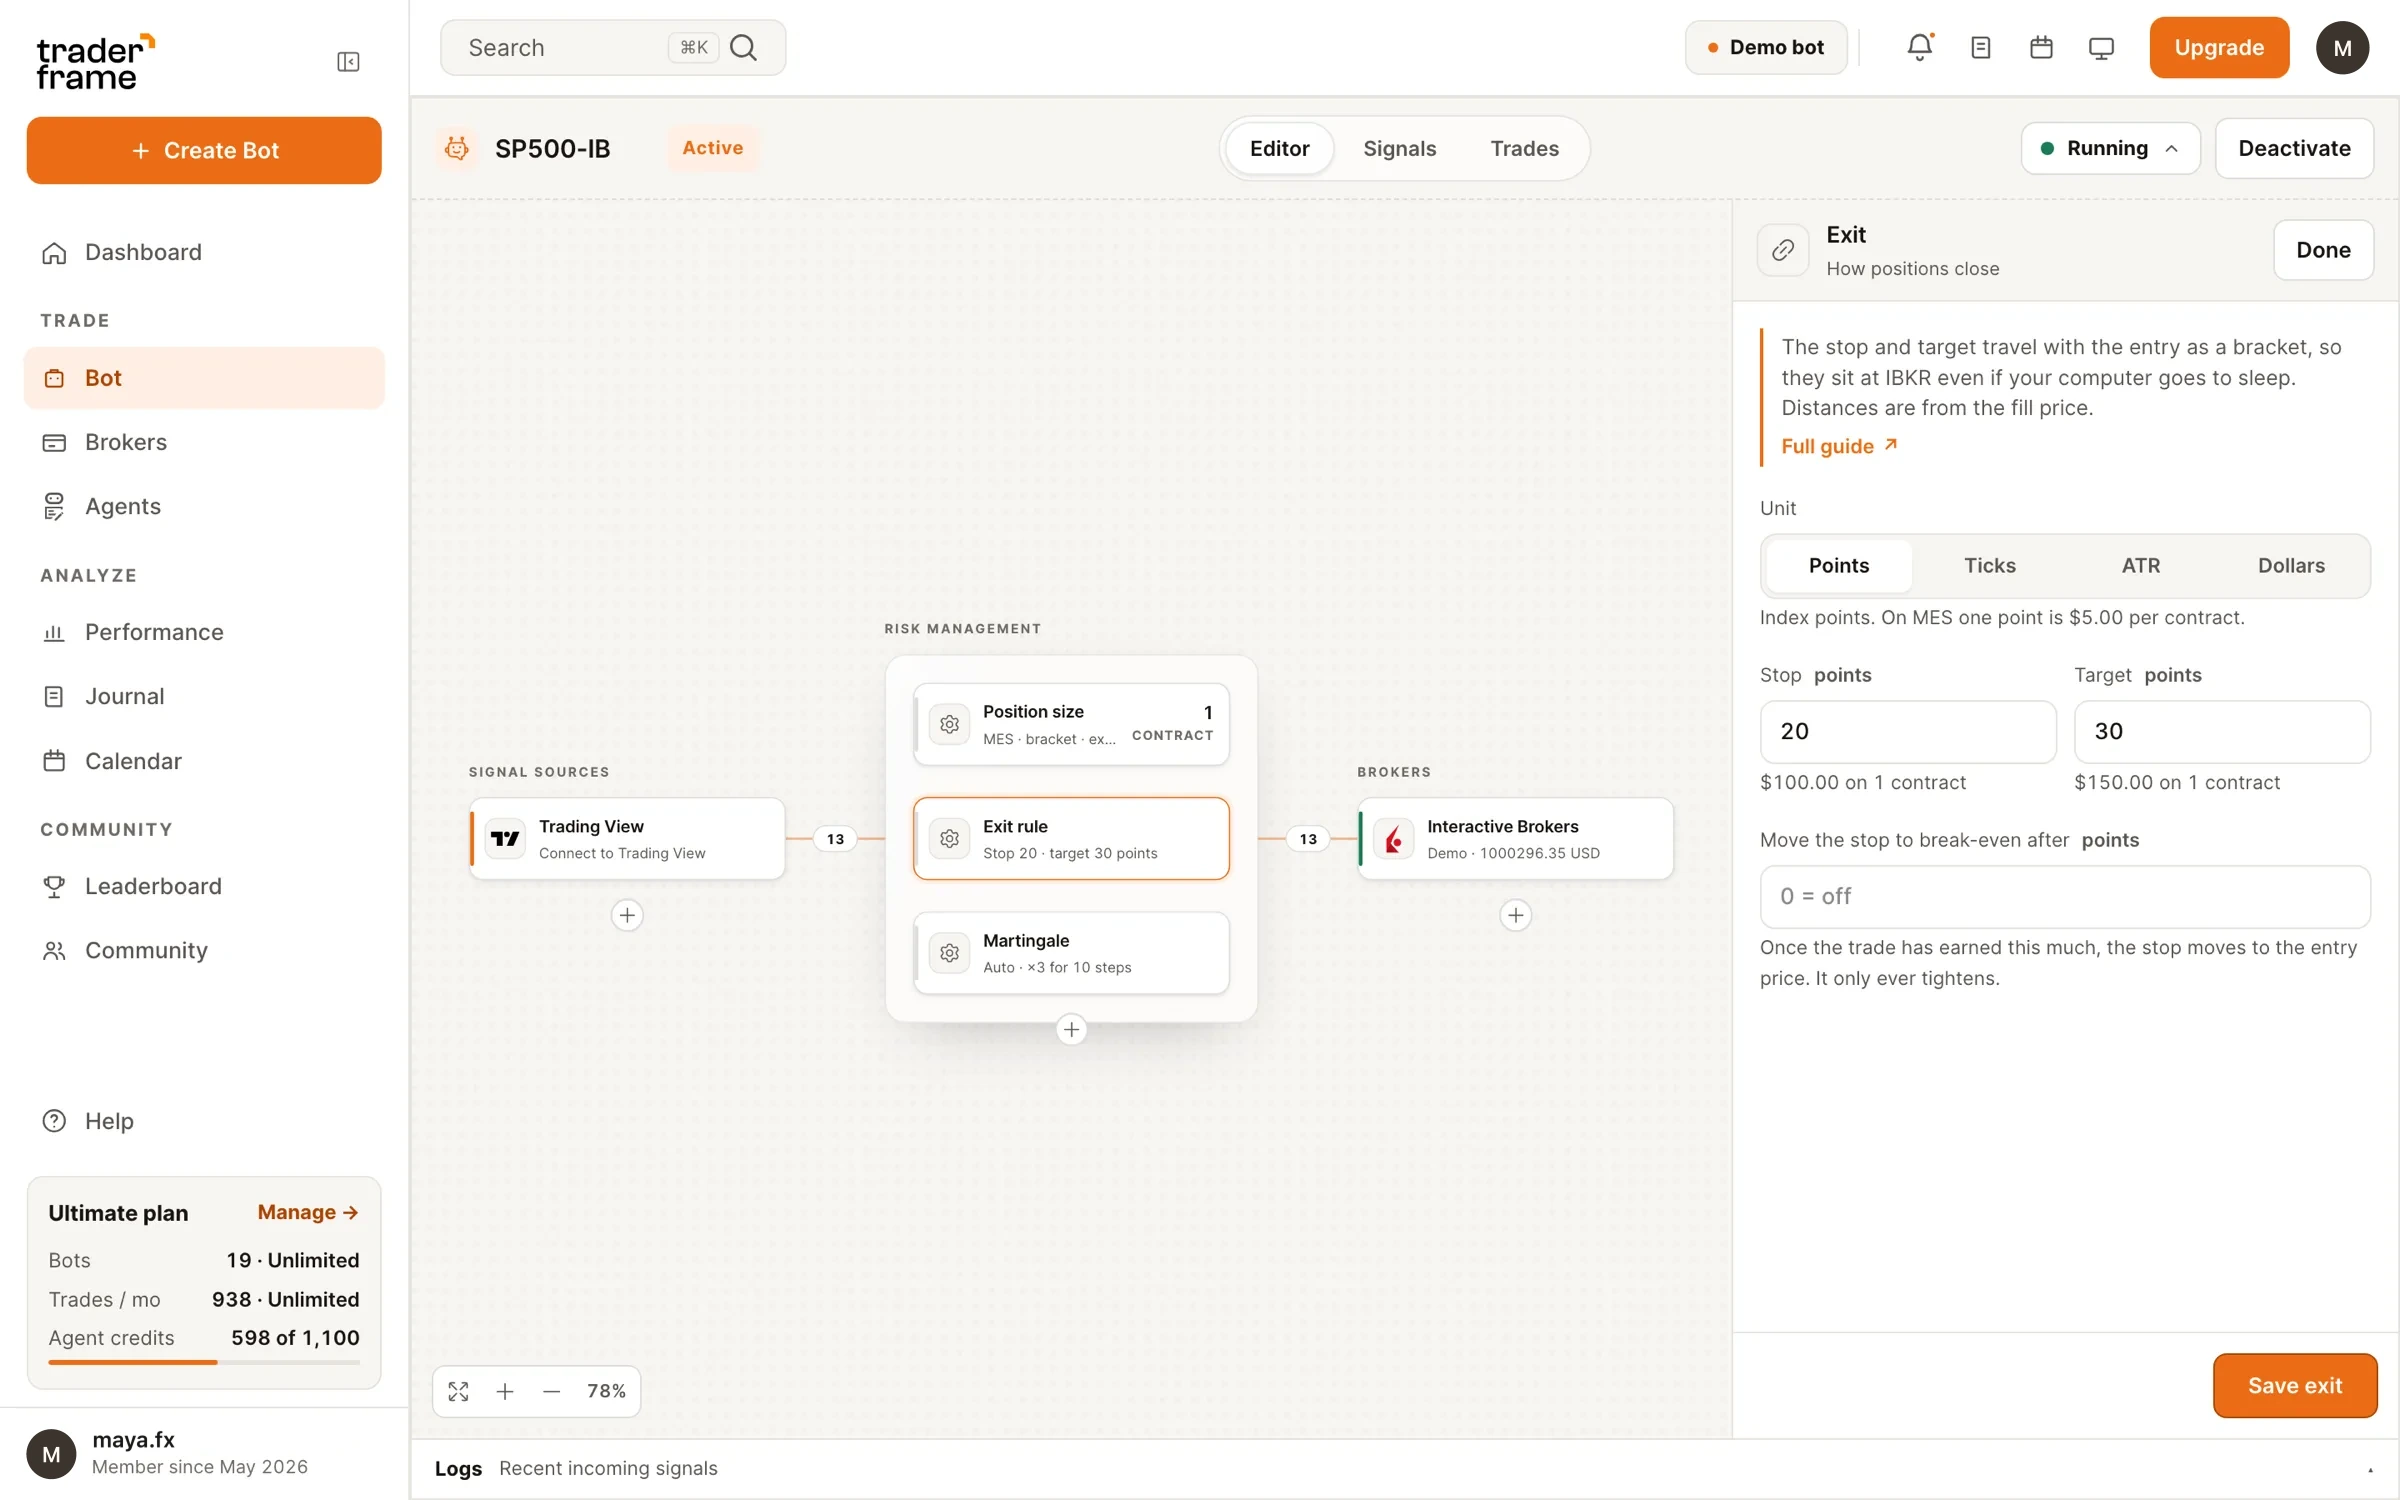Select ATR unit option
This screenshot has width=2400, height=1500.
2140,566
